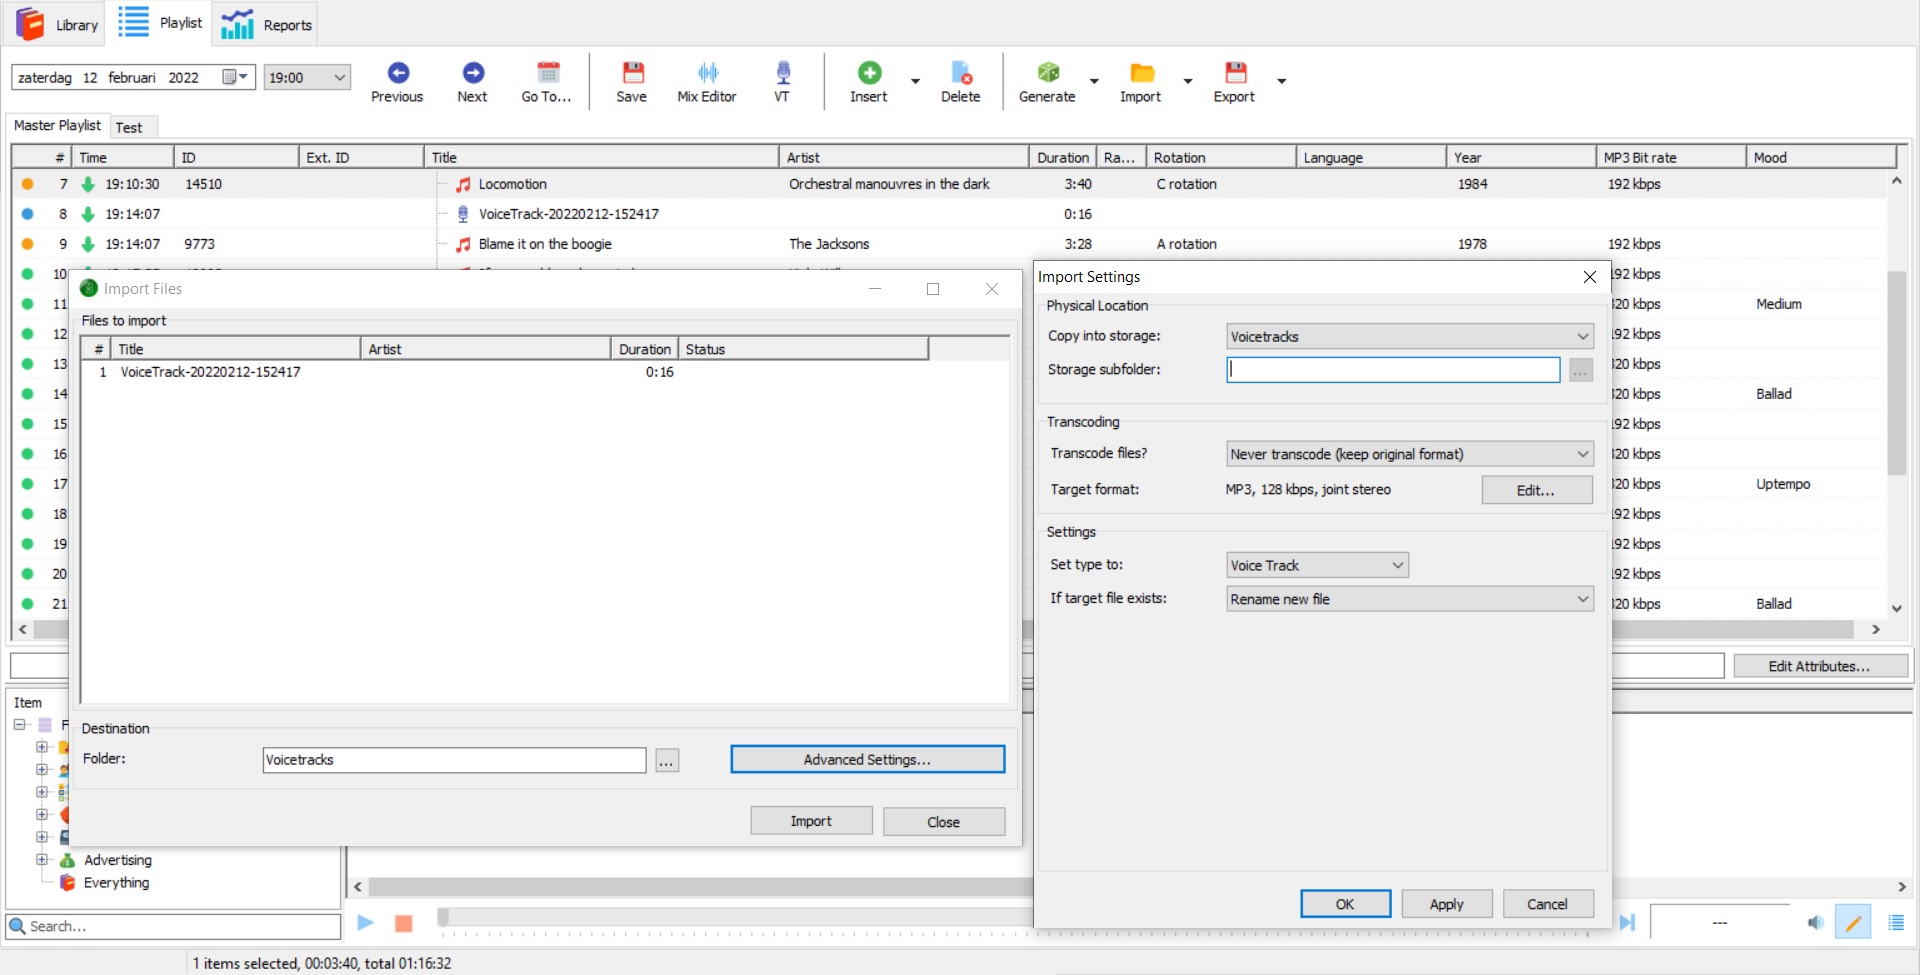Select the Test playlist tab
This screenshot has height=975, width=1920.
(x=129, y=127)
